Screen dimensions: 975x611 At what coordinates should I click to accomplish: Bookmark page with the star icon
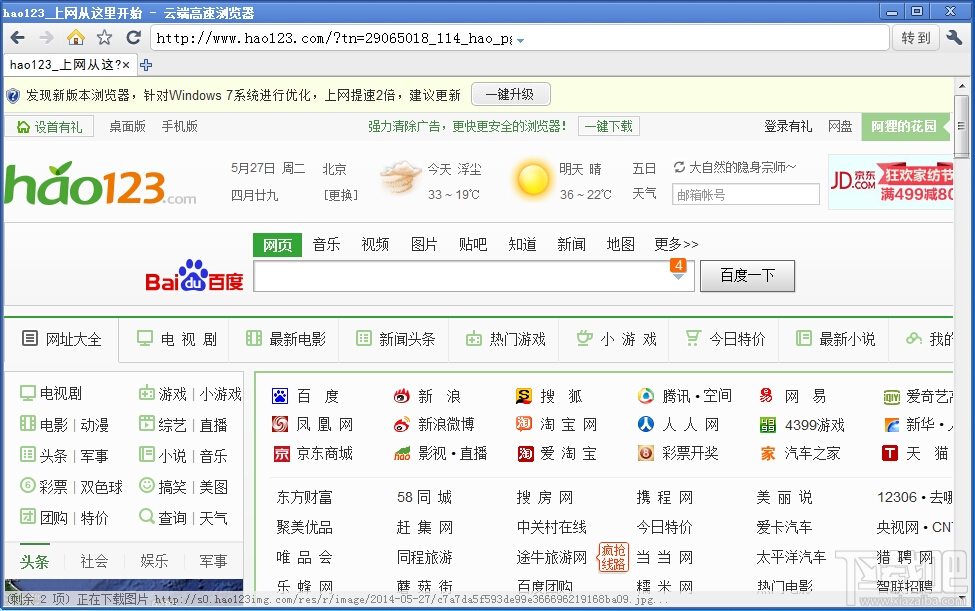click(104, 37)
